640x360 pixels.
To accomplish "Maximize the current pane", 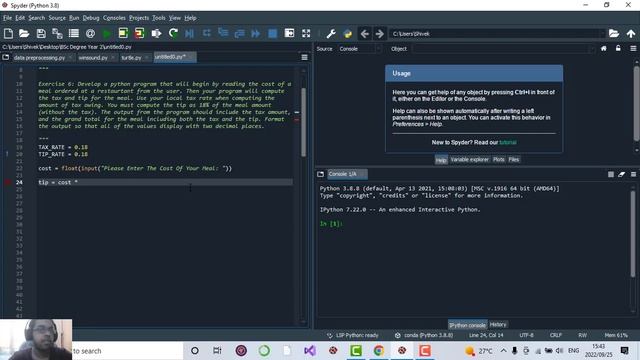I will (x=289, y=33).
